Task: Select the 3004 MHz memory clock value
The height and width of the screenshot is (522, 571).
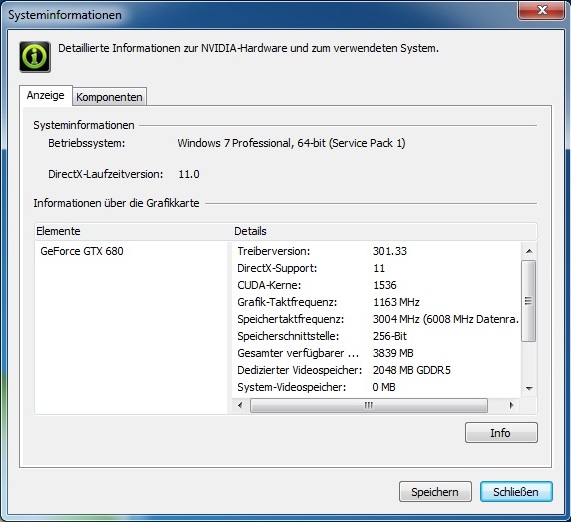Action: coord(446,319)
